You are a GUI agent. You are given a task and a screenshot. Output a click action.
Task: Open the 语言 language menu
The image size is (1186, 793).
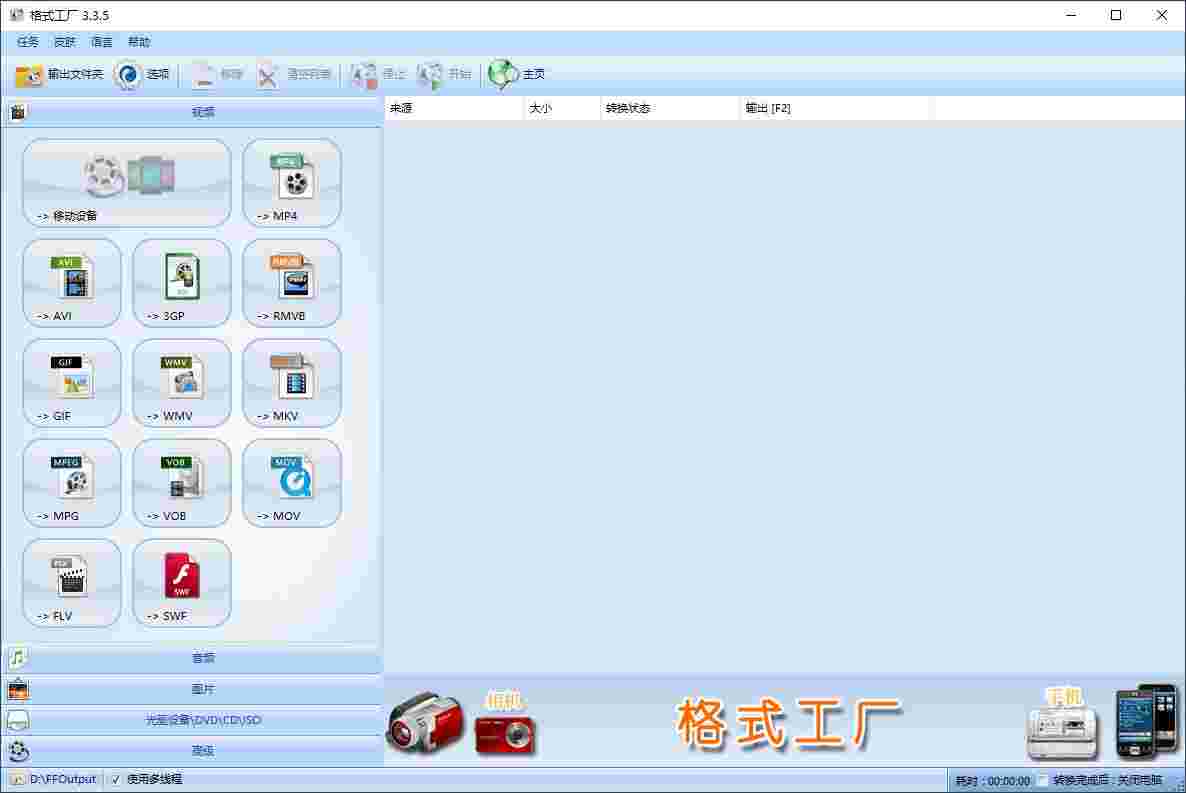(x=101, y=42)
